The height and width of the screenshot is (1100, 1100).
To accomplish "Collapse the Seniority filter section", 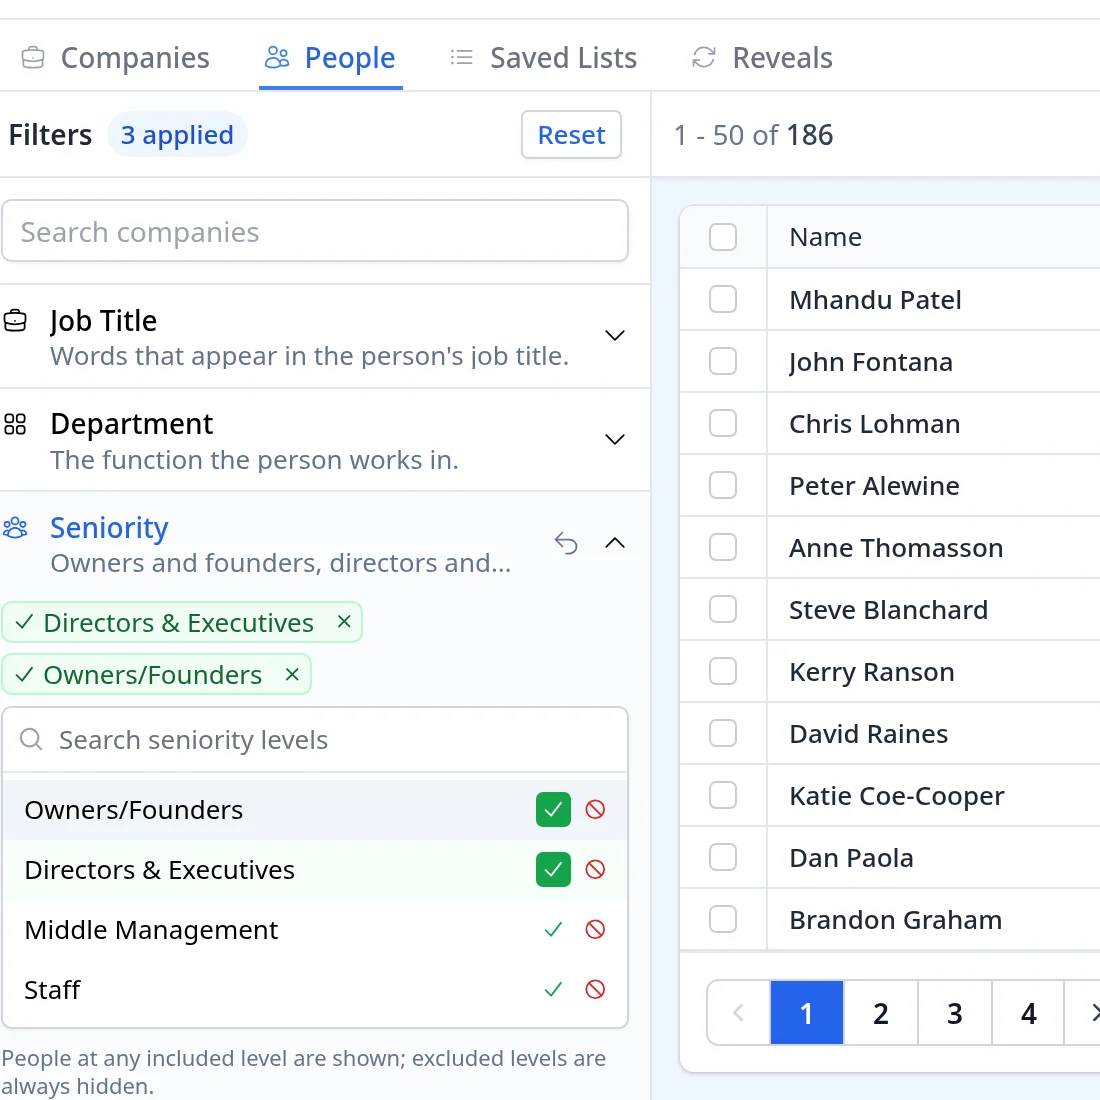I will tap(615, 543).
